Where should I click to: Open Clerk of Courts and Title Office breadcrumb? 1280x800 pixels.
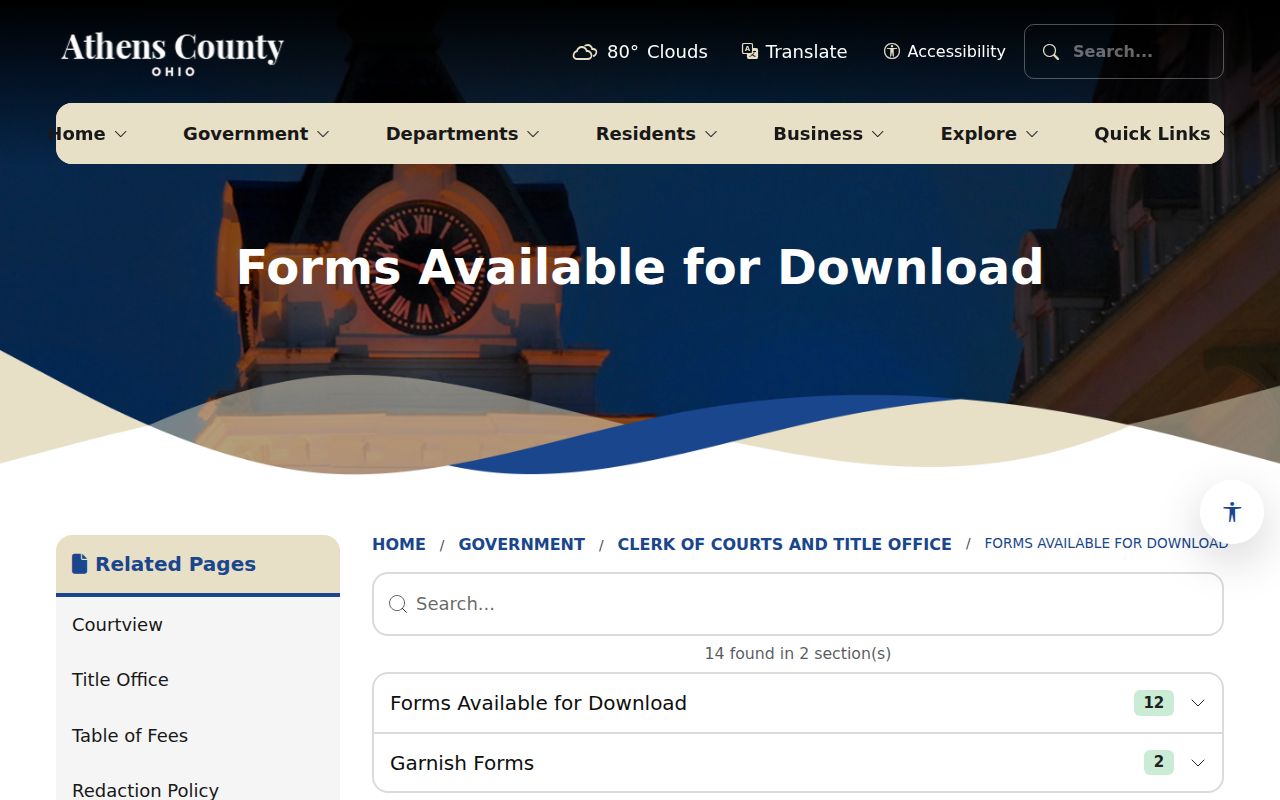(x=785, y=544)
